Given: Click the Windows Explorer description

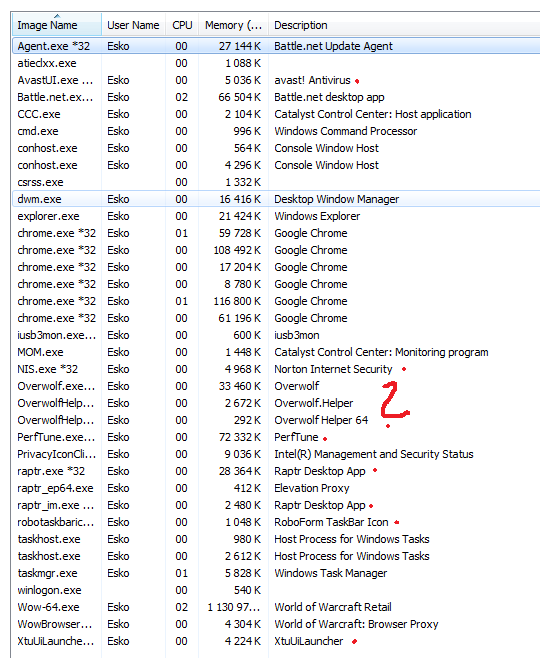Looking at the screenshot, I should point(317,216).
